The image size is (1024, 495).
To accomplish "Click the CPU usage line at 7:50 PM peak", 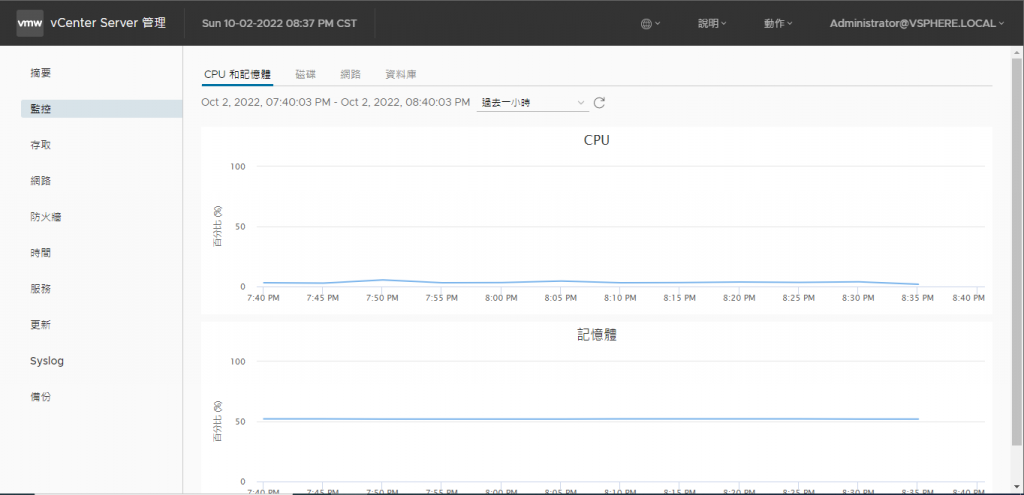I will (x=383, y=280).
